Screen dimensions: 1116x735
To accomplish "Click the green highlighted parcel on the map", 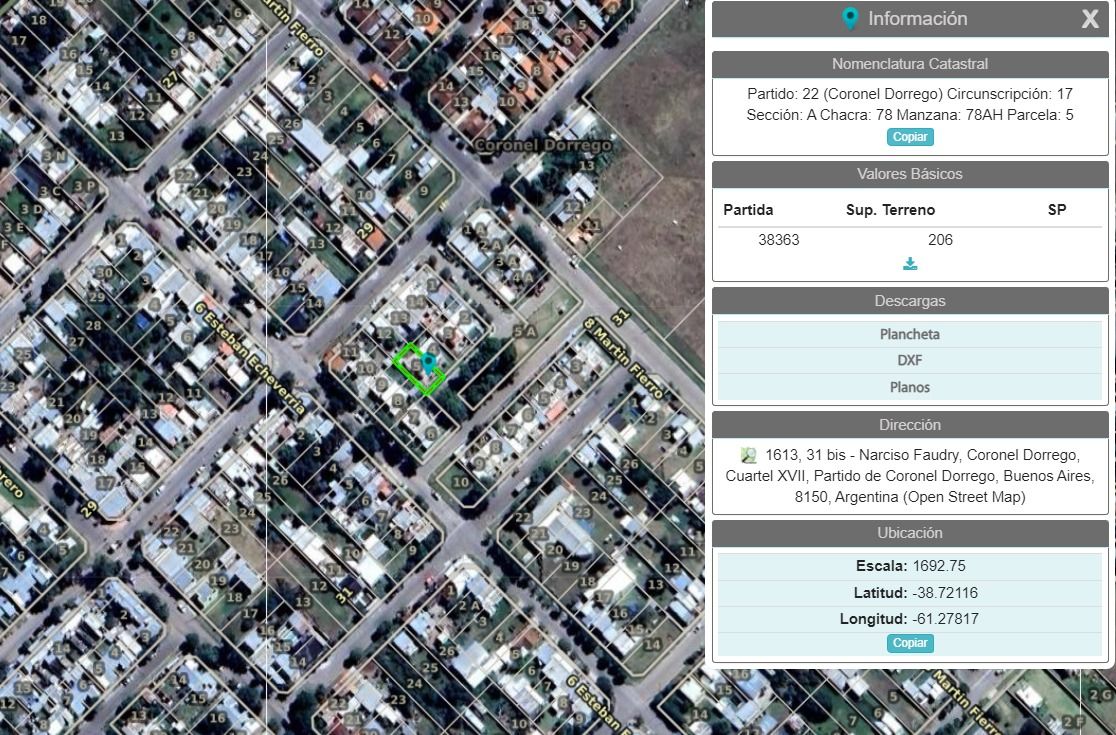I will (x=419, y=369).
